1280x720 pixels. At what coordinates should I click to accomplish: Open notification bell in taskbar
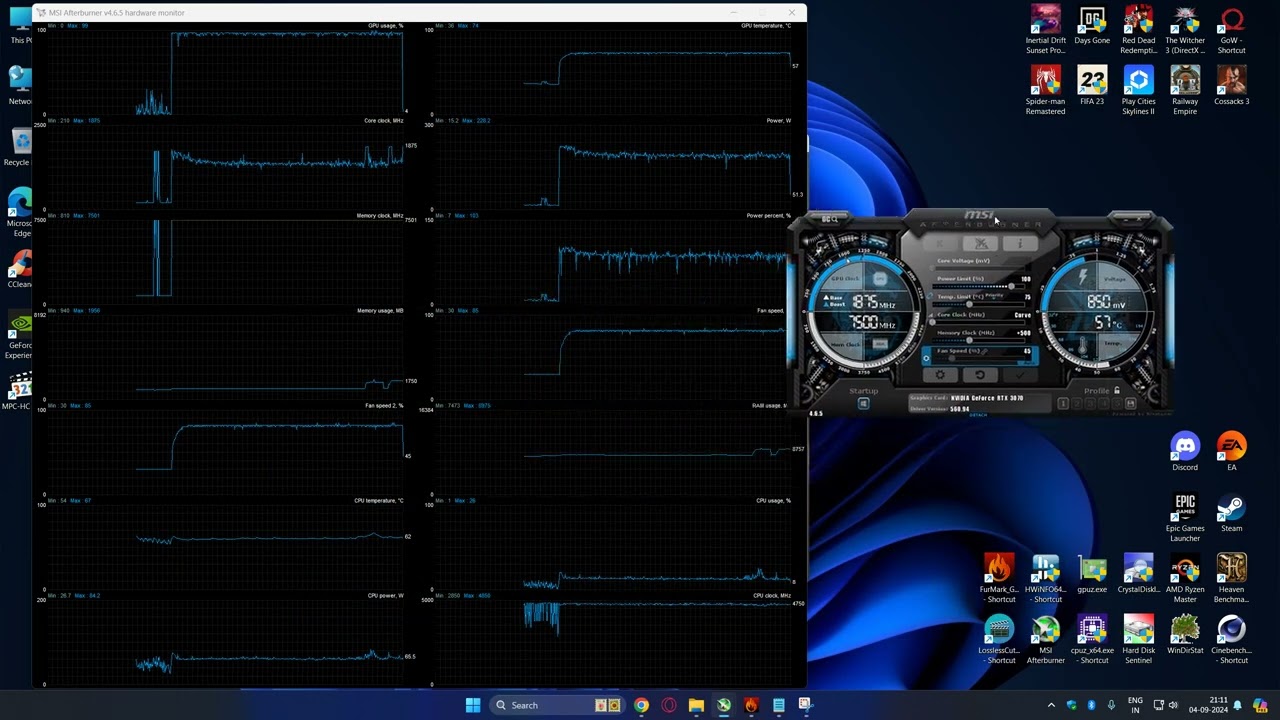point(1238,705)
